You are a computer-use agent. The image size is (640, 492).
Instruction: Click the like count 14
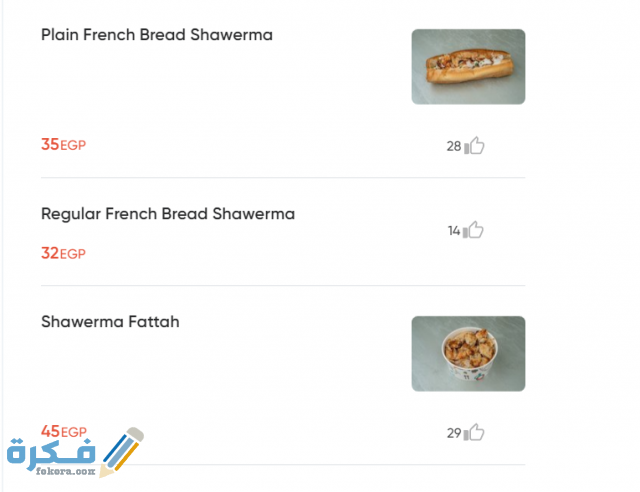[x=453, y=231]
